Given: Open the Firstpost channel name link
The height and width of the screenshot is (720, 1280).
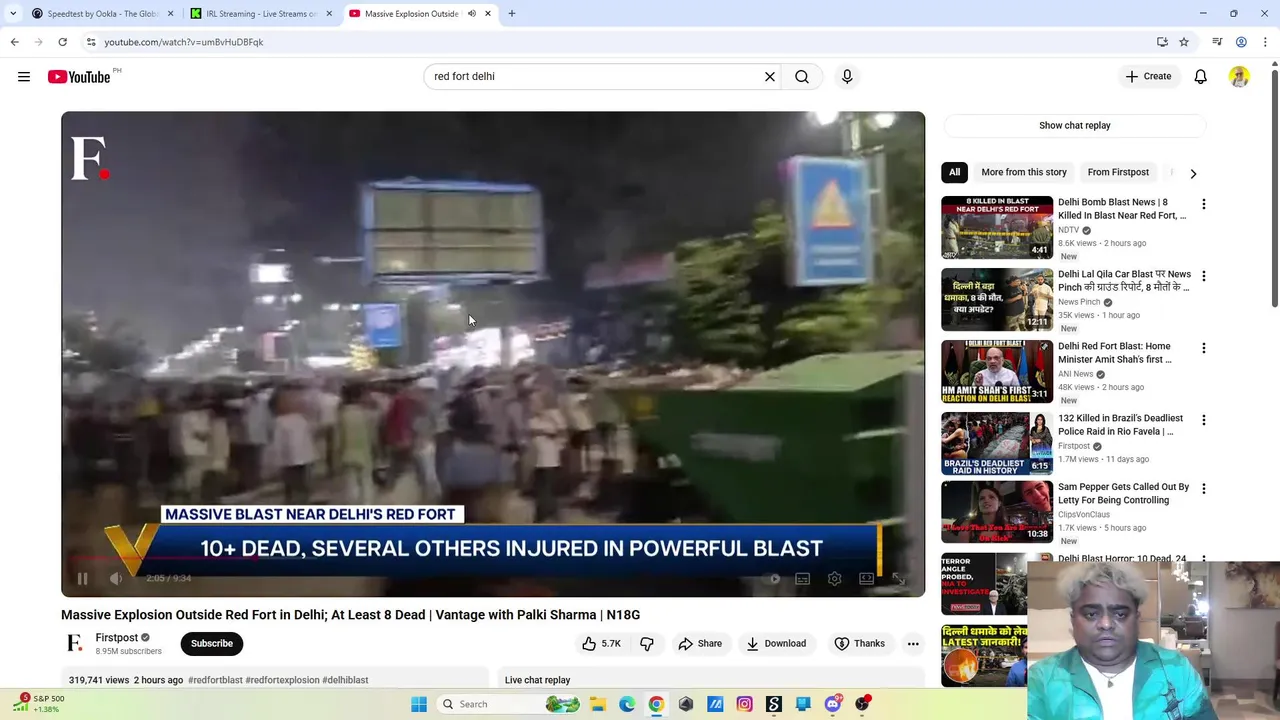Looking at the screenshot, I should [x=117, y=638].
